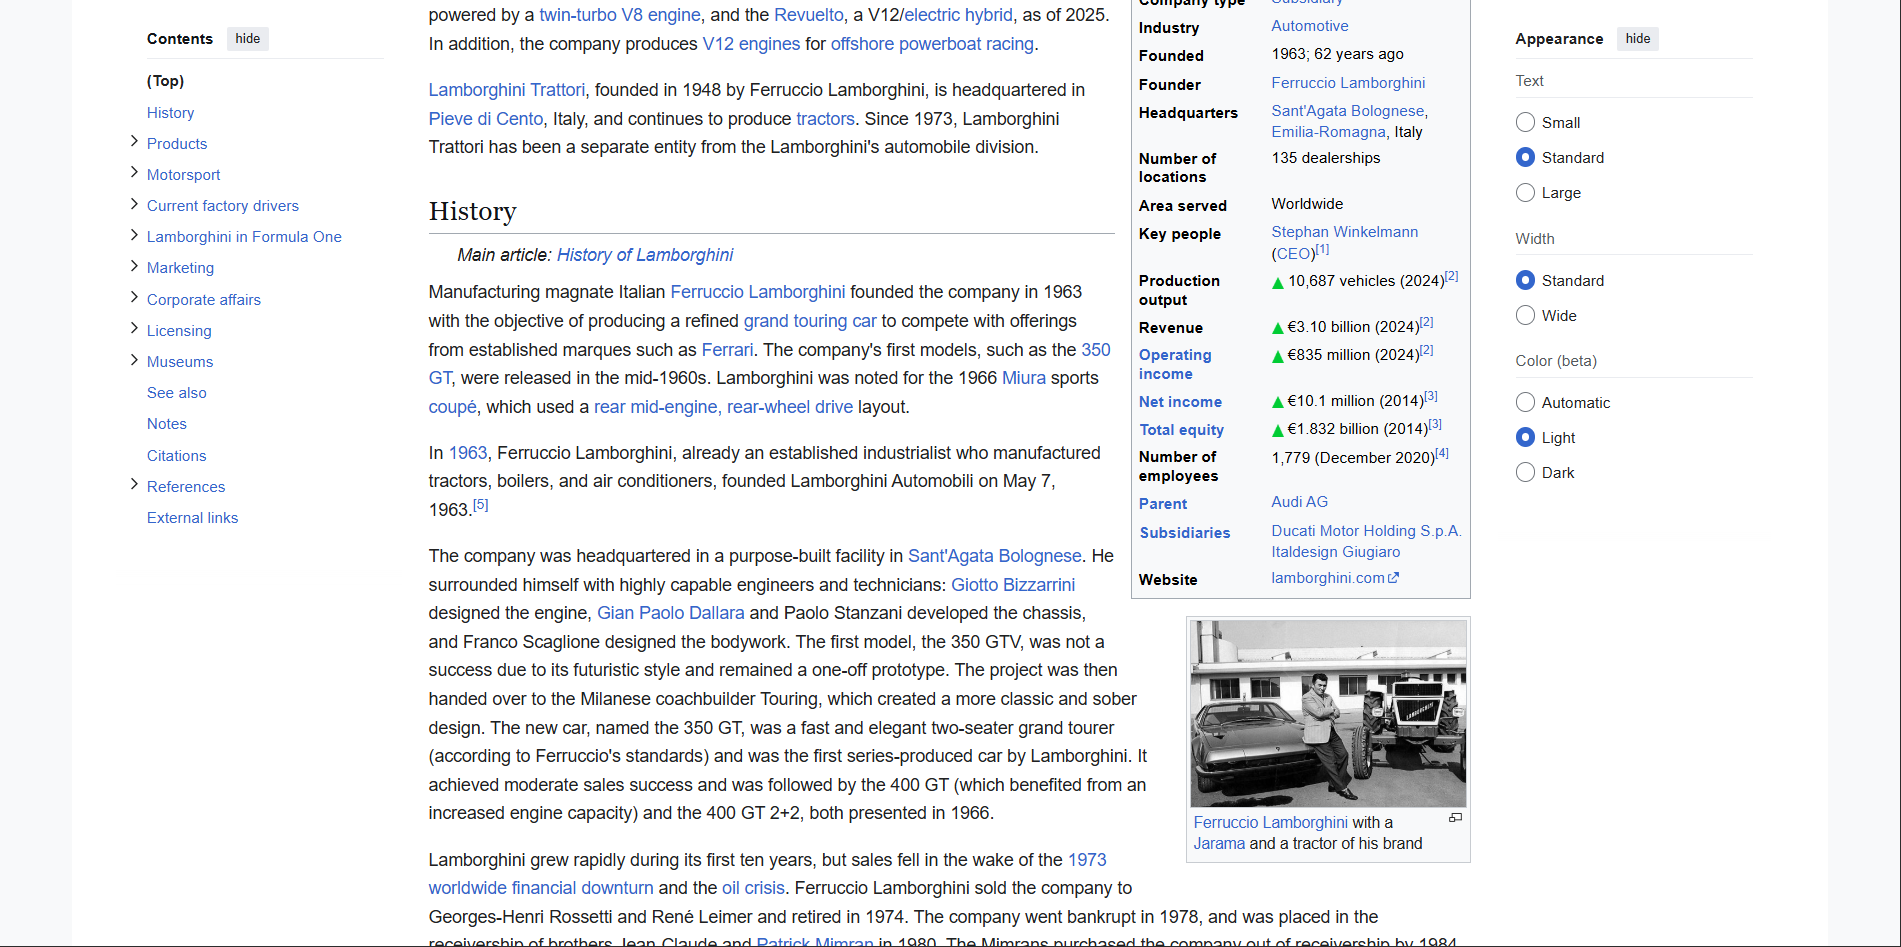Choose Dark color mode
The width and height of the screenshot is (1901, 947).
point(1525,472)
